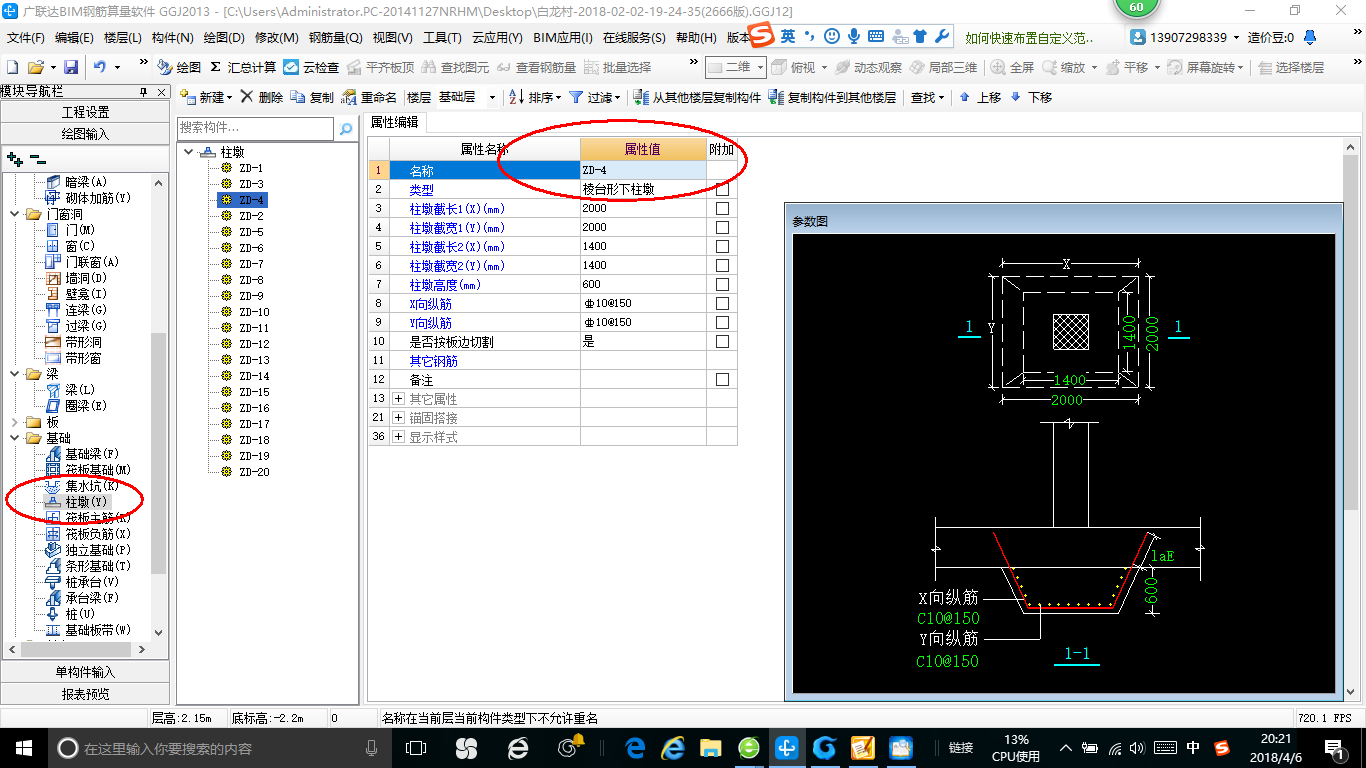The width and height of the screenshot is (1366, 768).
Task: Click the 复制 copy component button
Action: [x=313, y=97]
